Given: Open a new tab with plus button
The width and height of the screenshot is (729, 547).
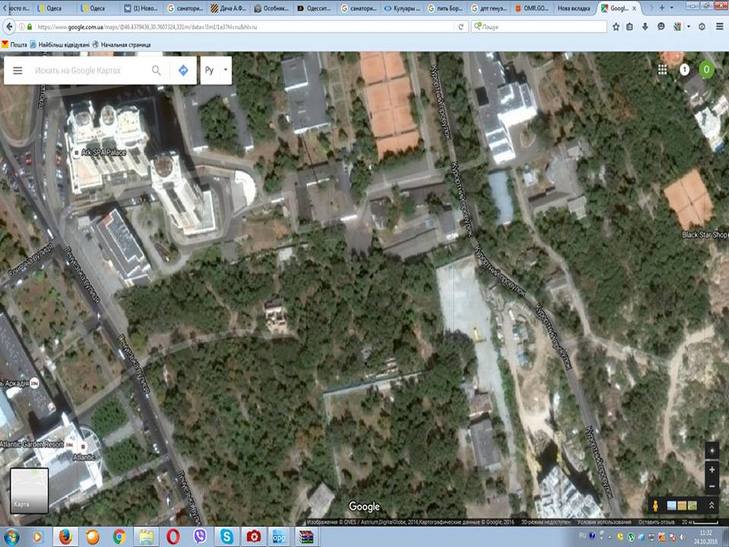Looking at the screenshot, I should pyautogui.click(x=662, y=8).
